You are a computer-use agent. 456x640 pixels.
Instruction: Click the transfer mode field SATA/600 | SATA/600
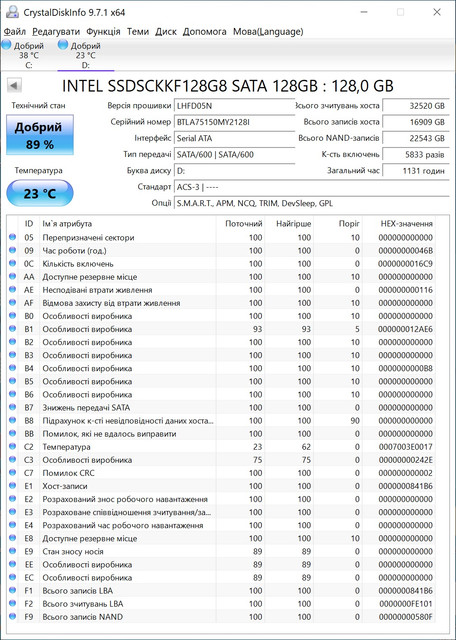point(234,155)
